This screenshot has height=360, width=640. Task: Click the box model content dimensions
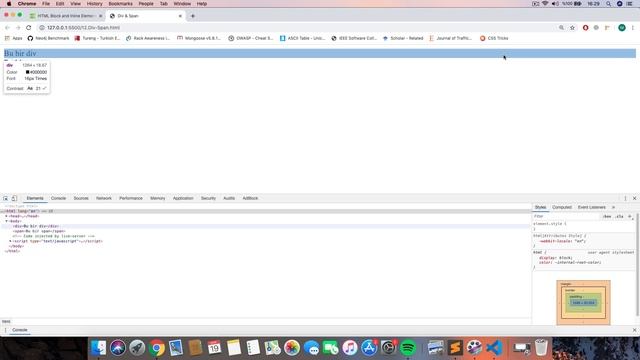pos(583,303)
